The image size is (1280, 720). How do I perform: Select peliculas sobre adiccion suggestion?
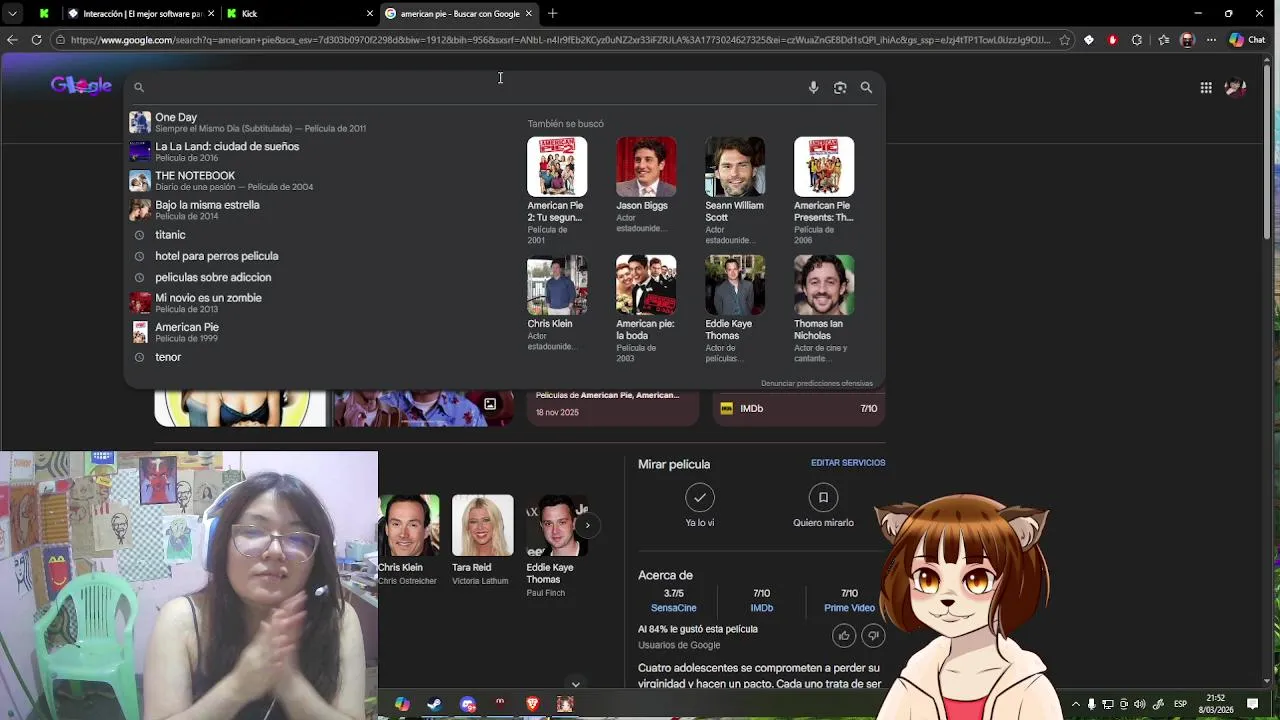(320, 277)
